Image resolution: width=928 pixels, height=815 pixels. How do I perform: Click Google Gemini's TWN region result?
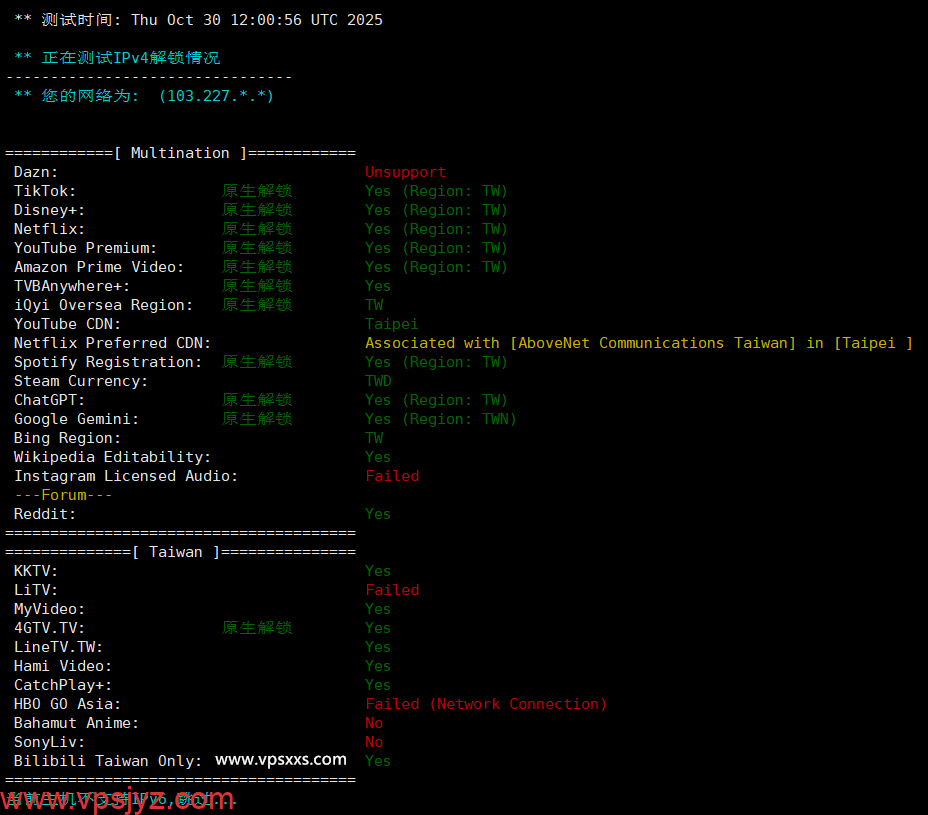440,419
